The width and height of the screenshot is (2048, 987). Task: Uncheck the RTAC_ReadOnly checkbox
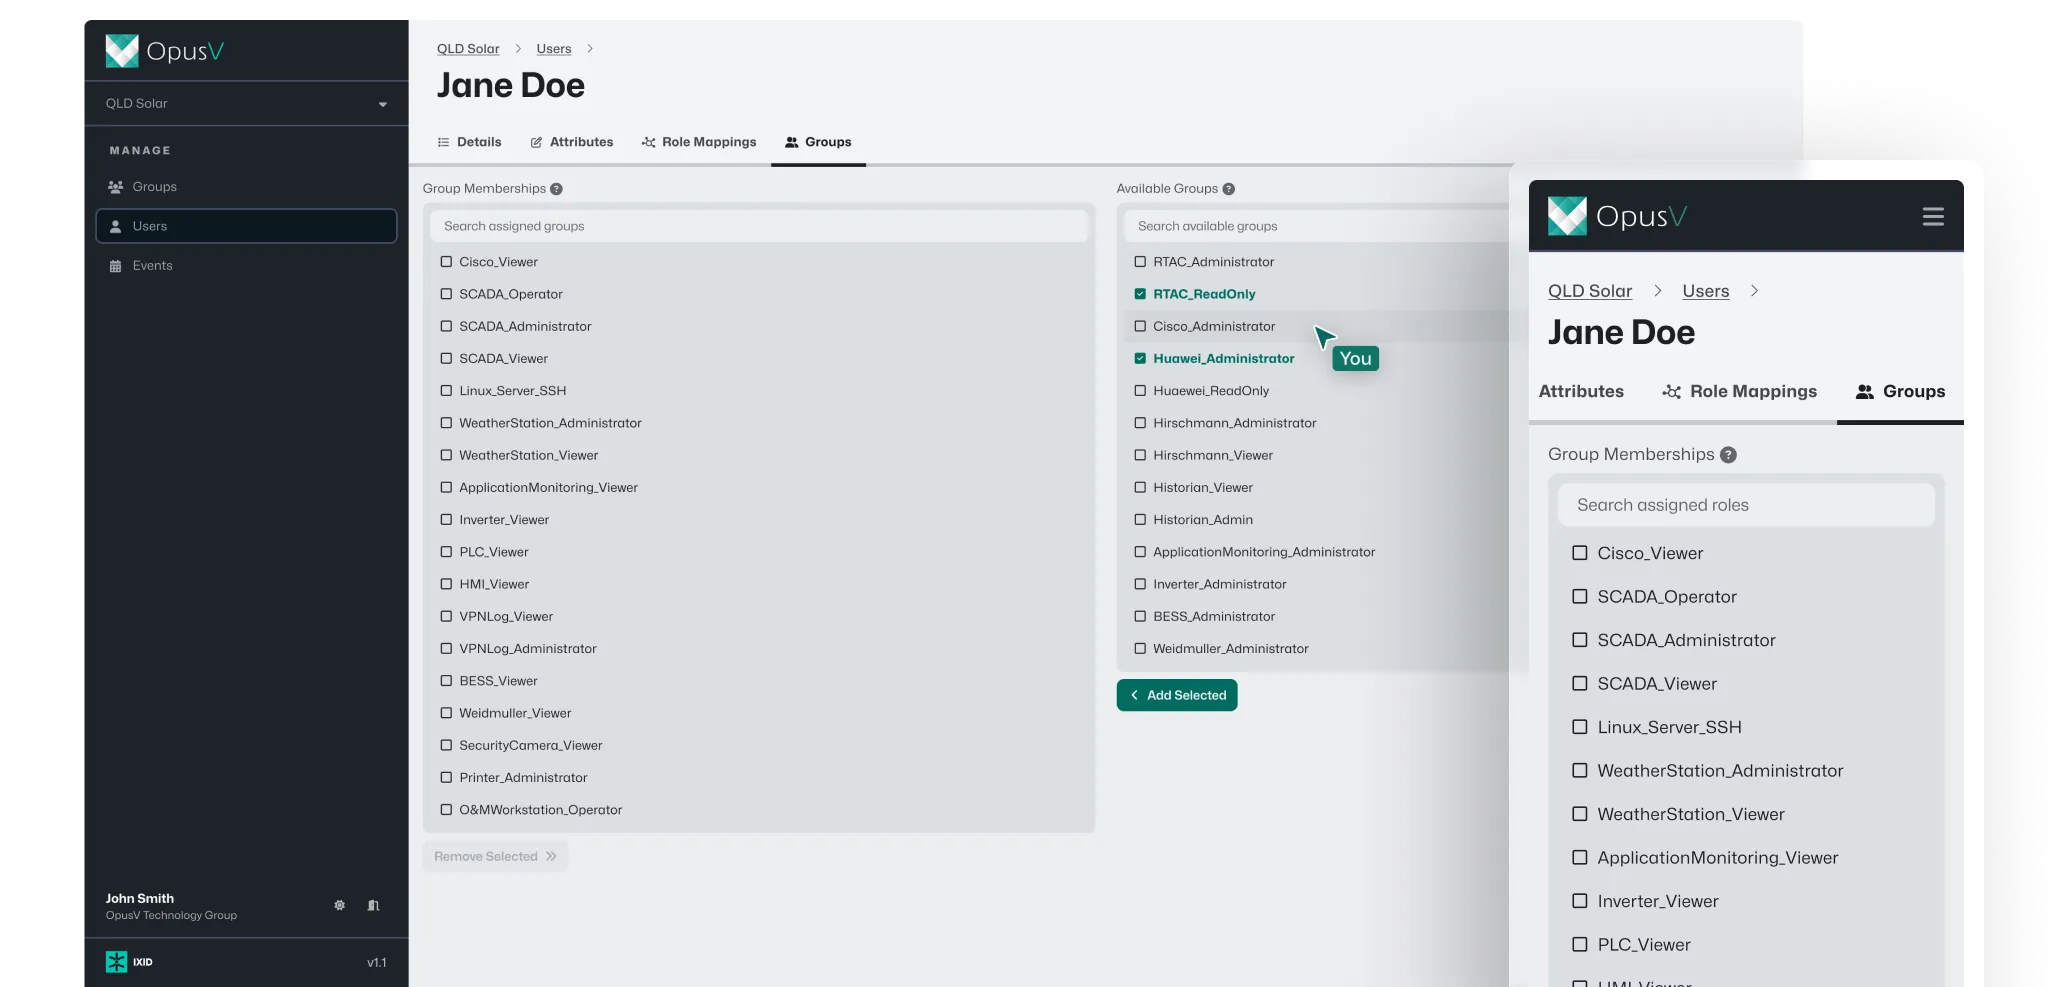coord(1140,293)
